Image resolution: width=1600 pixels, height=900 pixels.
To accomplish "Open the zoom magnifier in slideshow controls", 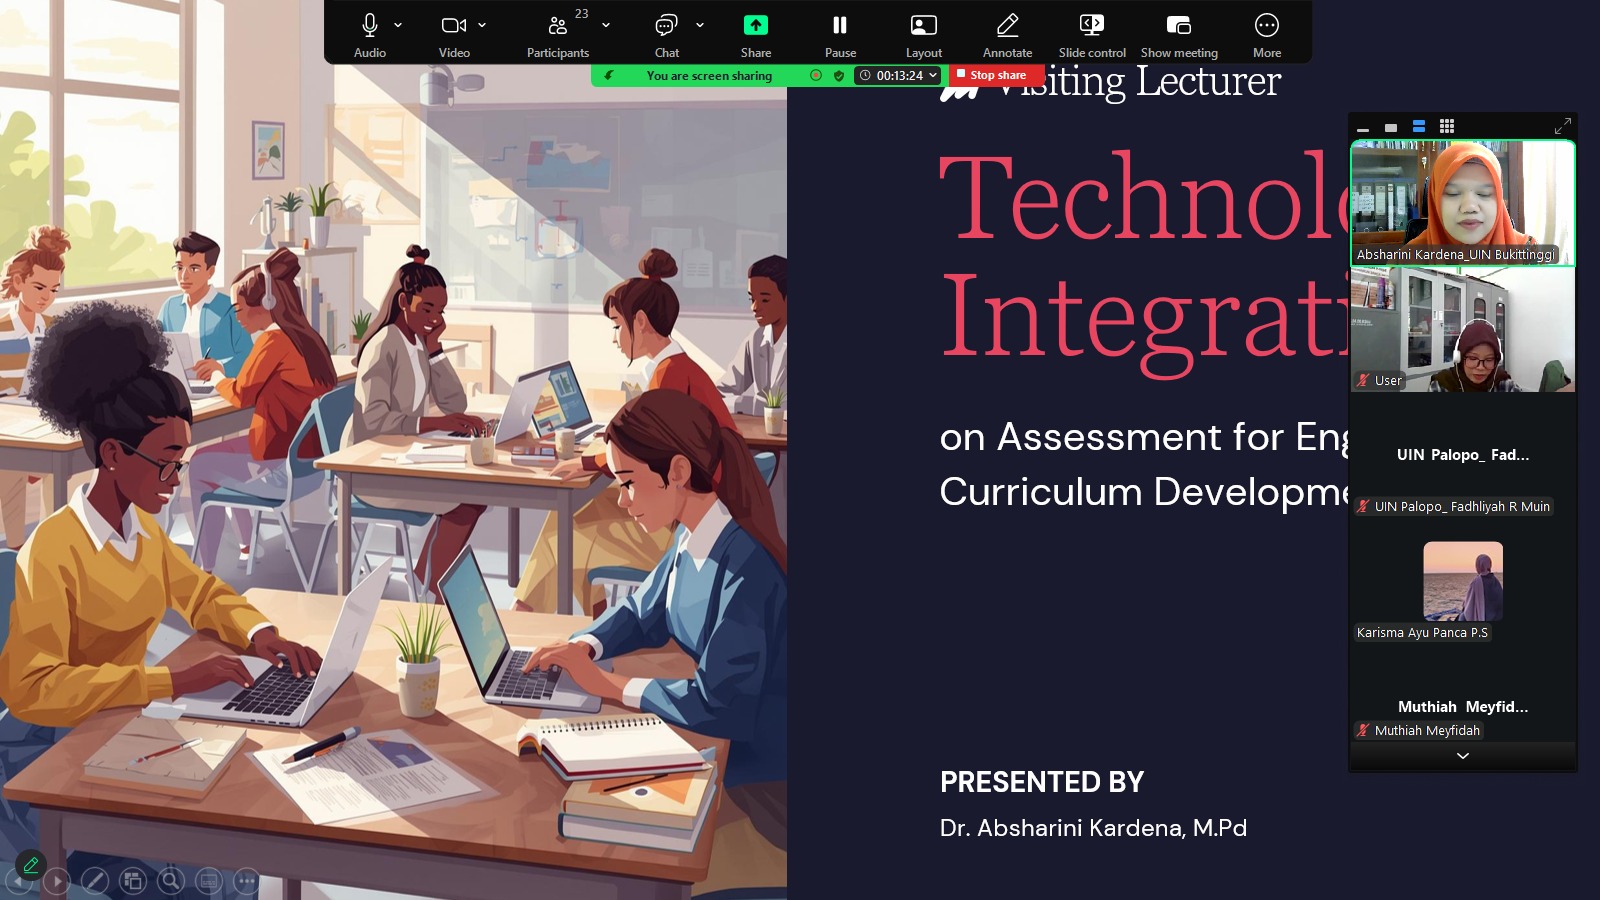I will coord(171,881).
